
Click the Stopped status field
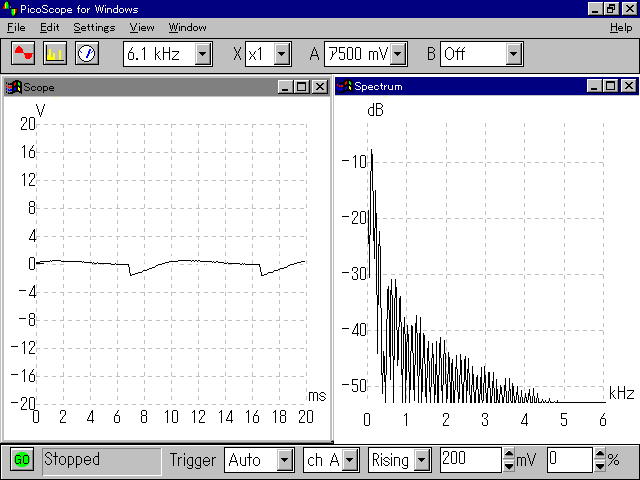pos(102,460)
